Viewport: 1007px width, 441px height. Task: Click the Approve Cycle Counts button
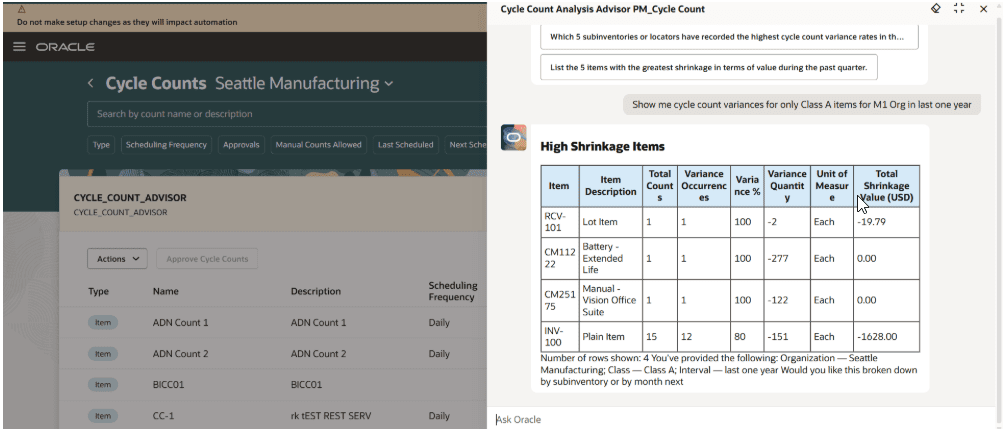[207, 259]
